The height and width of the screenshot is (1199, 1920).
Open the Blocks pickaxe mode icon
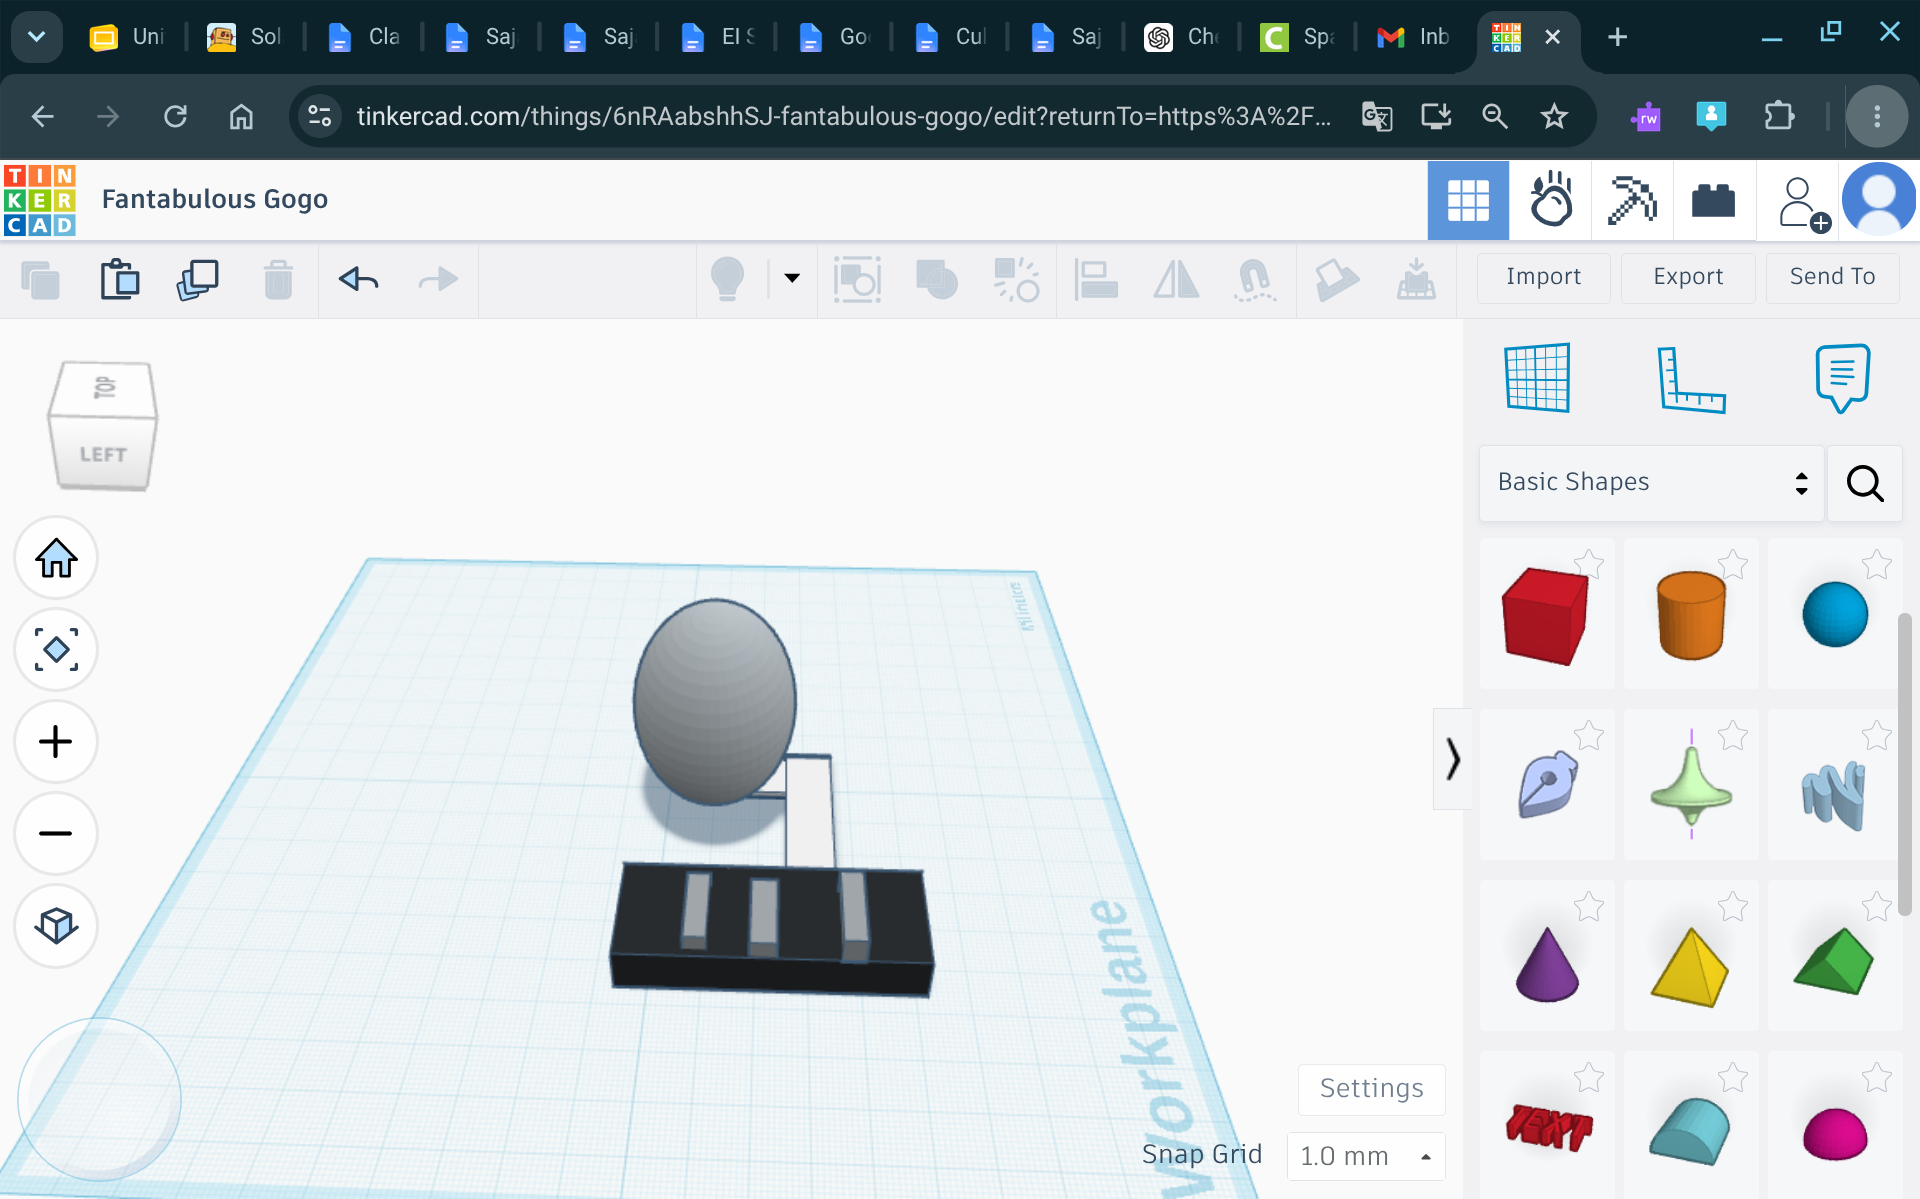point(1632,201)
